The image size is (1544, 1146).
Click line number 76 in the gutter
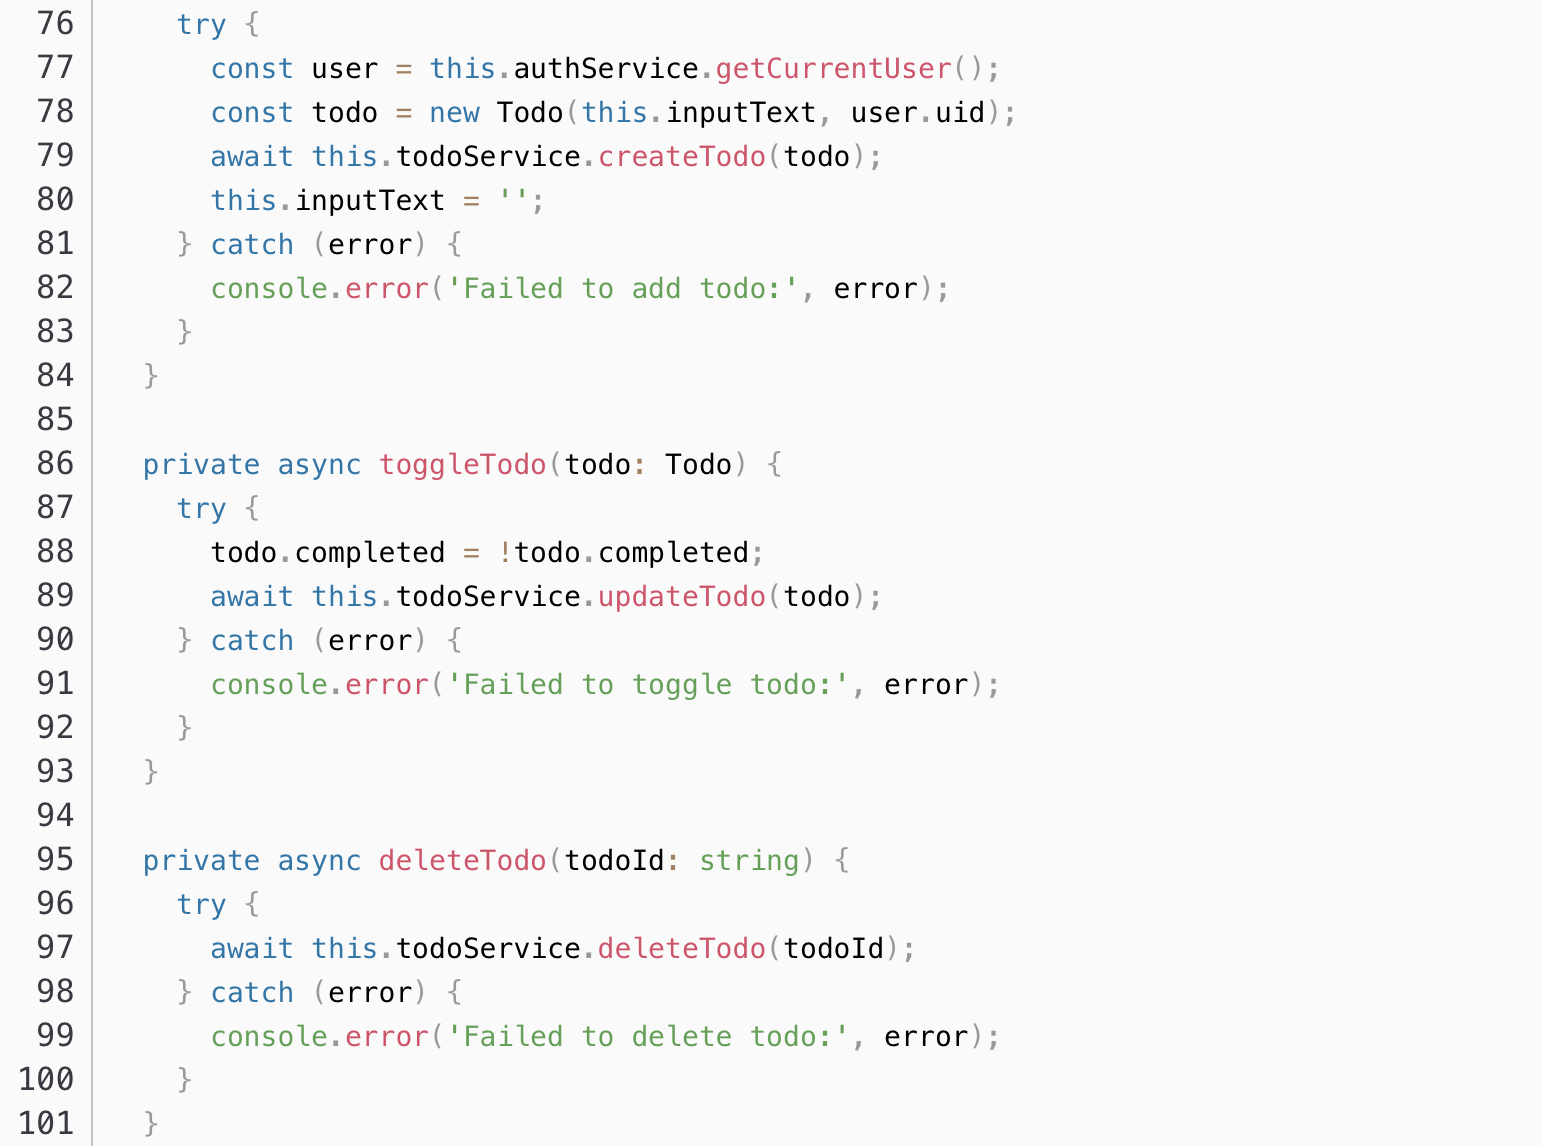click(x=55, y=23)
